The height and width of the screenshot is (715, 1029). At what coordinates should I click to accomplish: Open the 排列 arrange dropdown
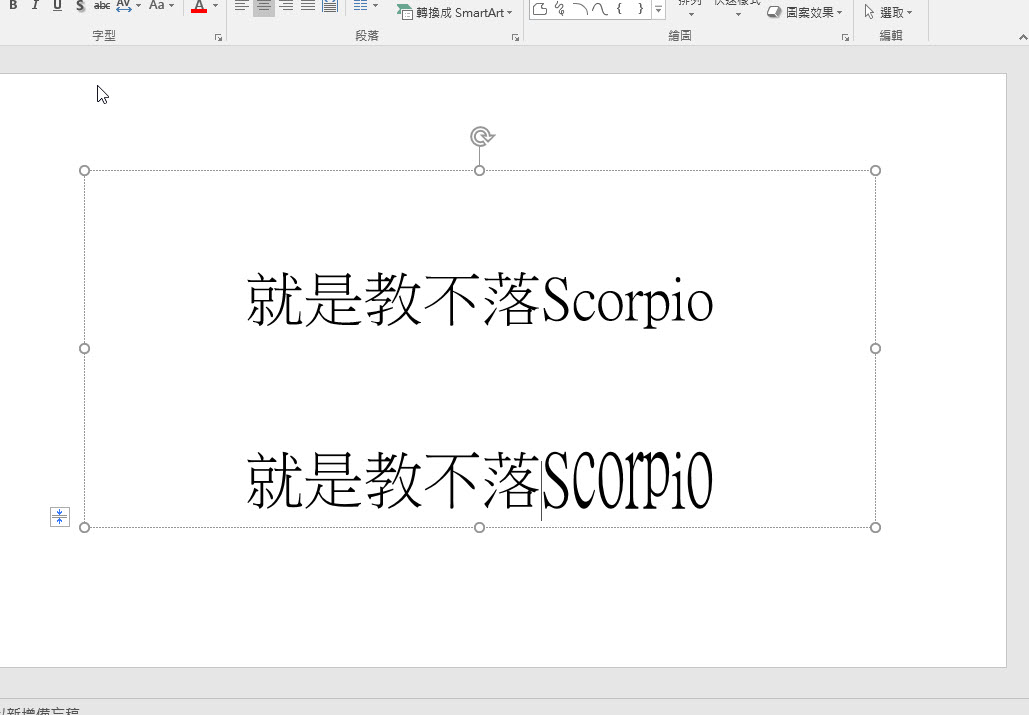tap(690, 8)
